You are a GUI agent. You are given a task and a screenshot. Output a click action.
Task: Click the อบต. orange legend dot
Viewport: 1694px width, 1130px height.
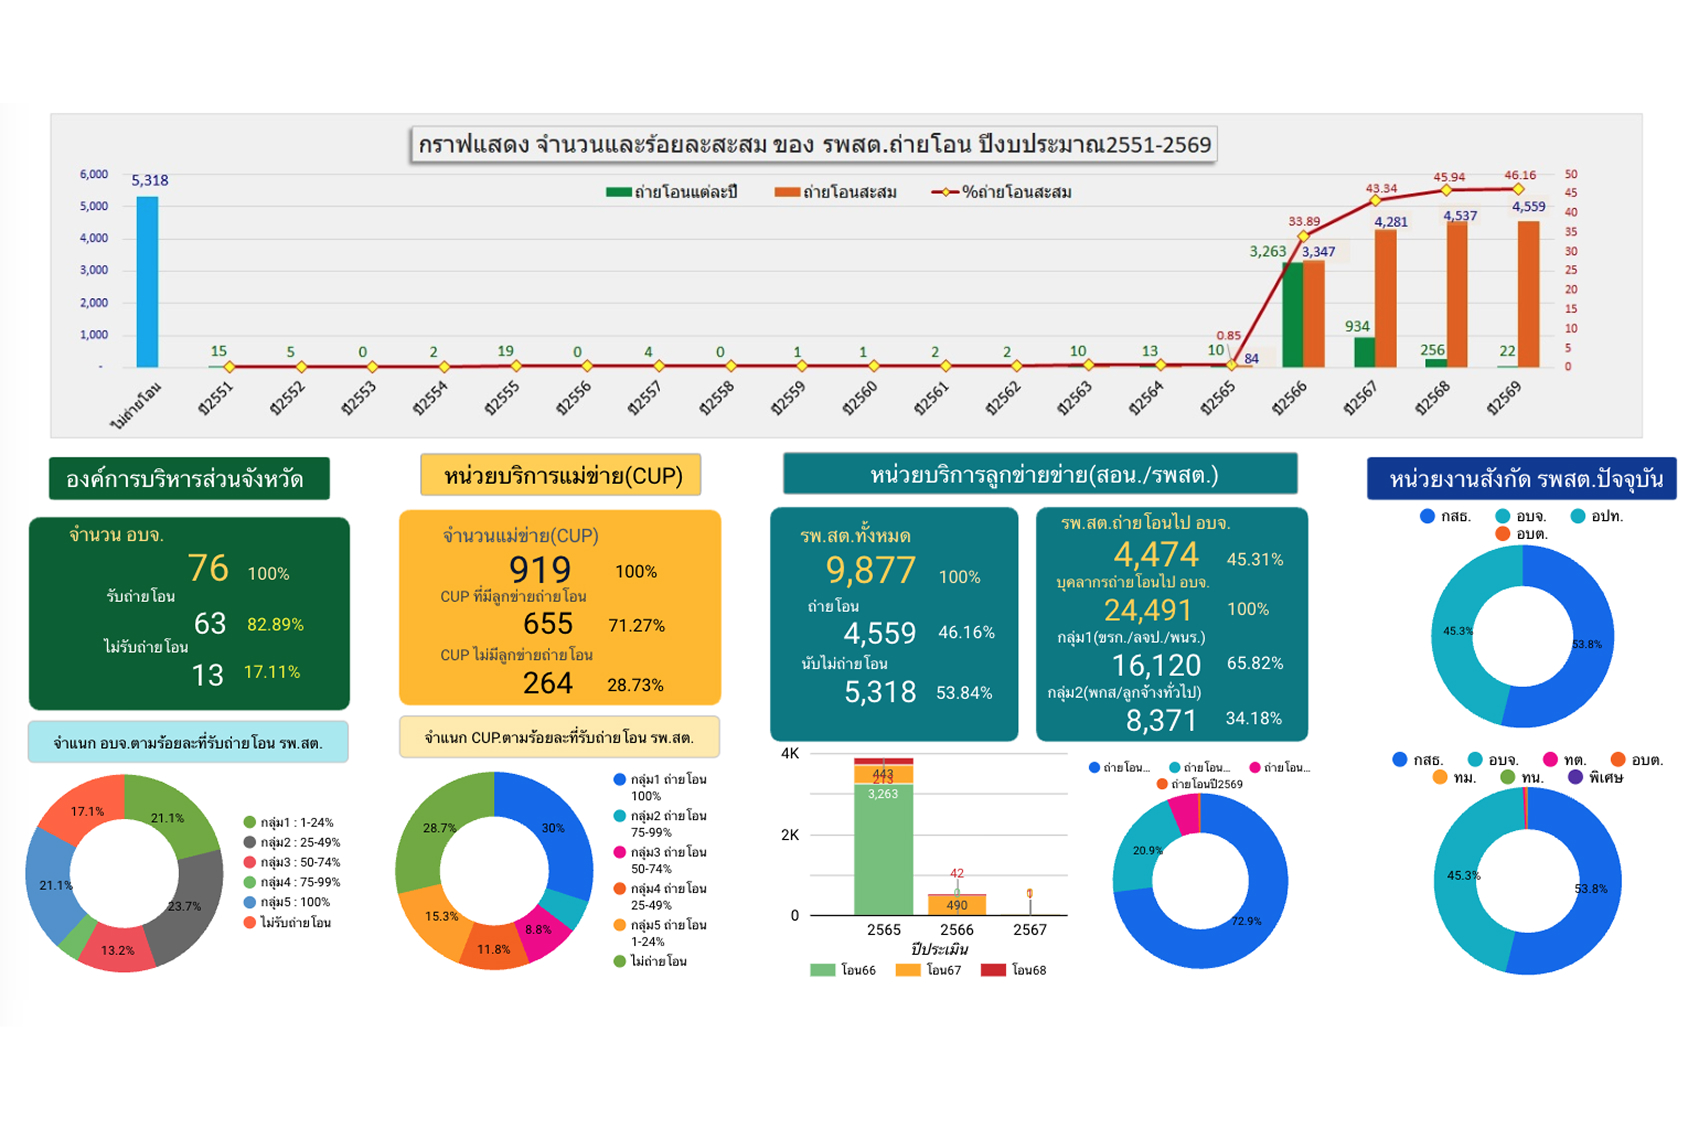coord(1502,534)
